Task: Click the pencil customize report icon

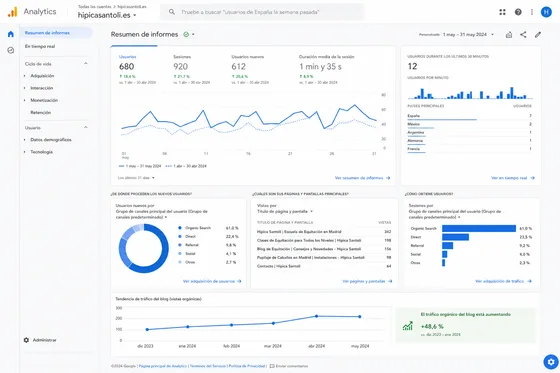Action: pos(538,35)
